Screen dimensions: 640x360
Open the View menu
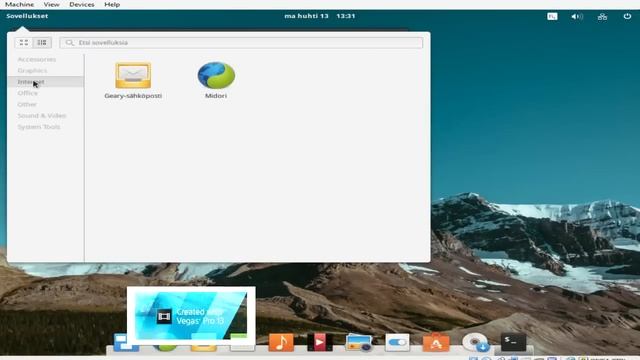[51, 4]
